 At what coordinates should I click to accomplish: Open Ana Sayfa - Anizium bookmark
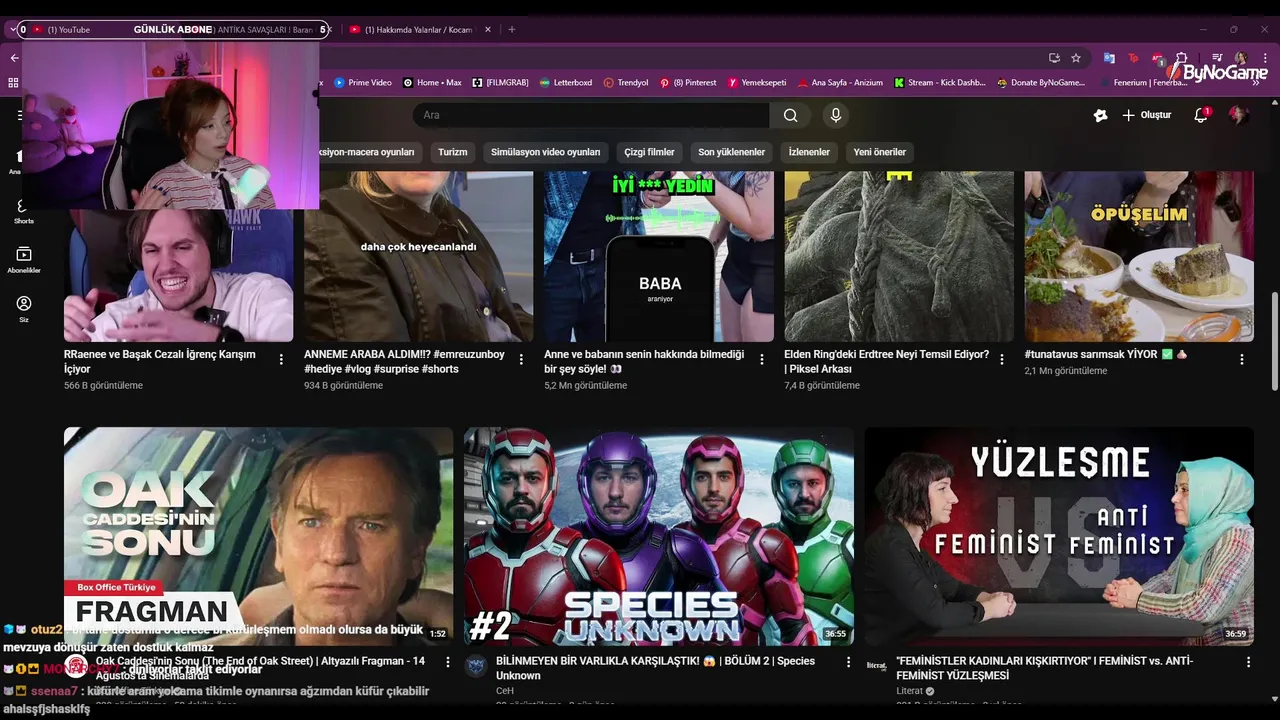(x=839, y=83)
